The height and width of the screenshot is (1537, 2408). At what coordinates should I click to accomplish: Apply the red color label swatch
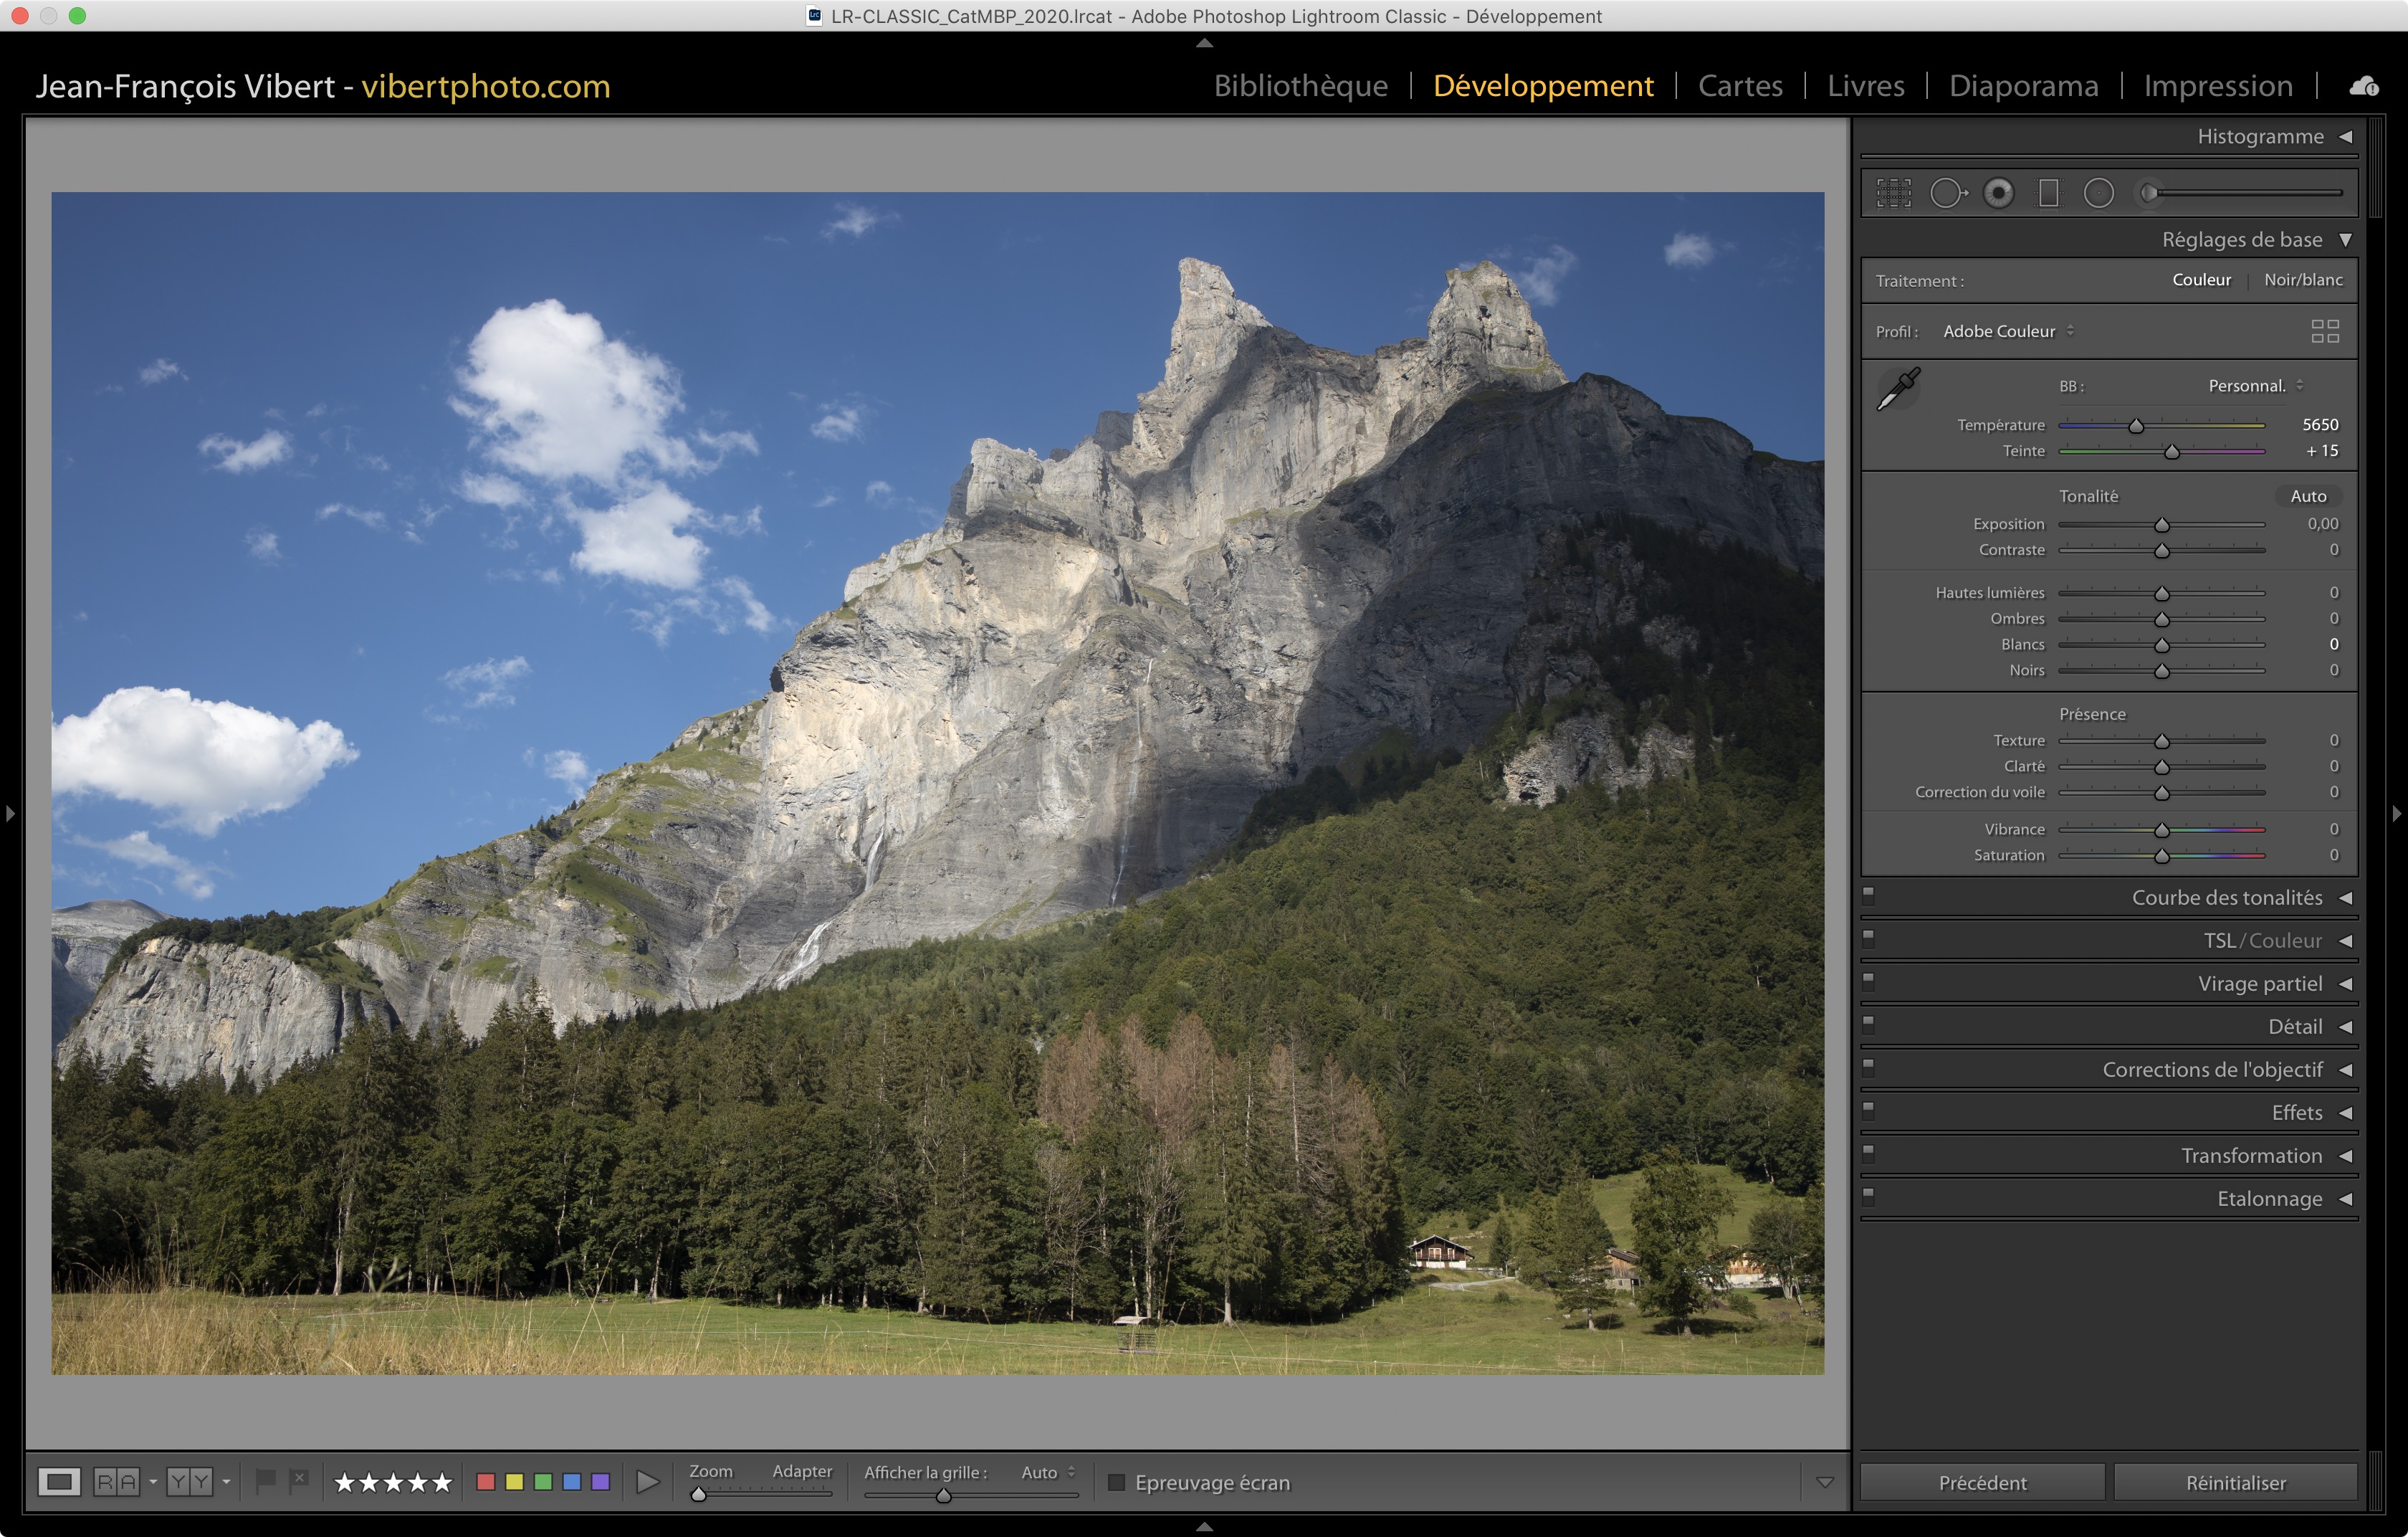pyautogui.click(x=486, y=1482)
